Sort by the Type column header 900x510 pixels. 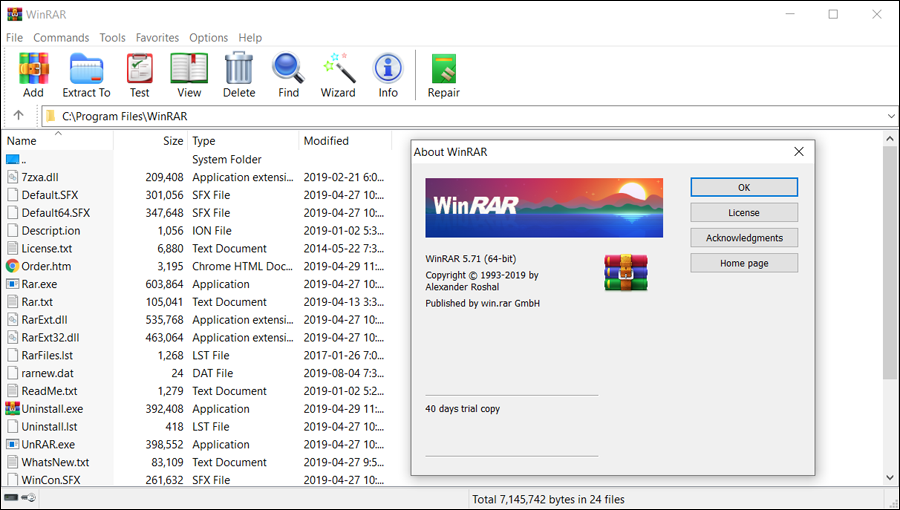[243, 141]
